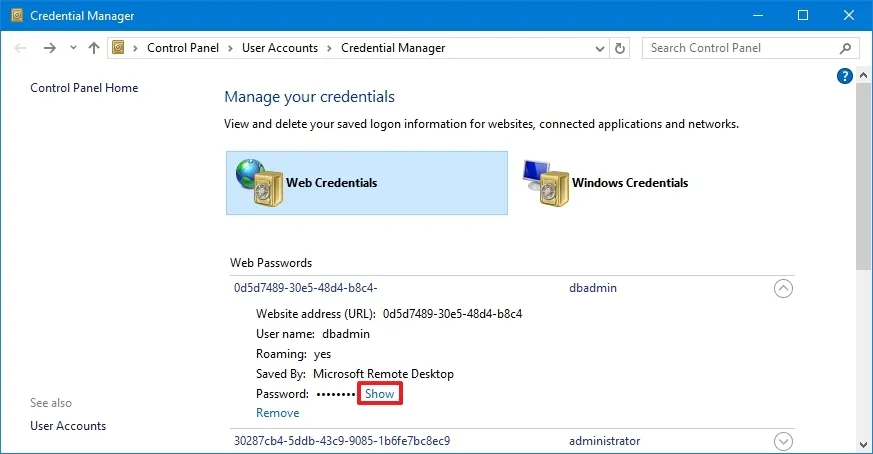Click the Website address URL value
The height and width of the screenshot is (454, 873).
[x=453, y=314]
